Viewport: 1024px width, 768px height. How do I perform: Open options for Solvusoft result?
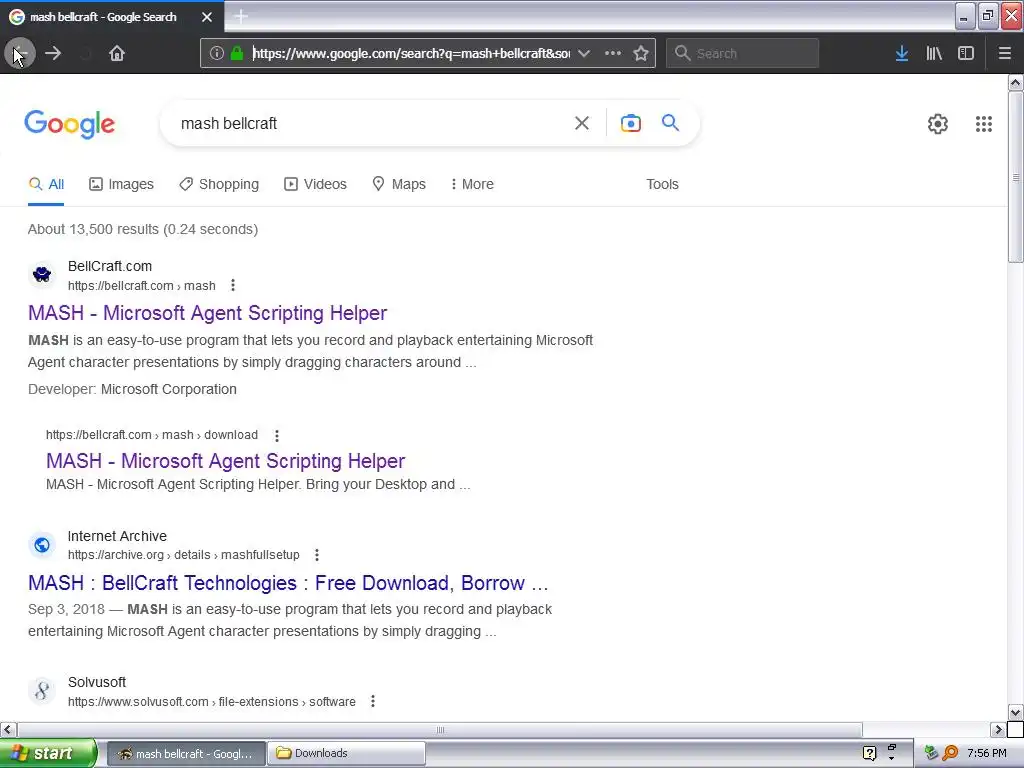[373, 701]
